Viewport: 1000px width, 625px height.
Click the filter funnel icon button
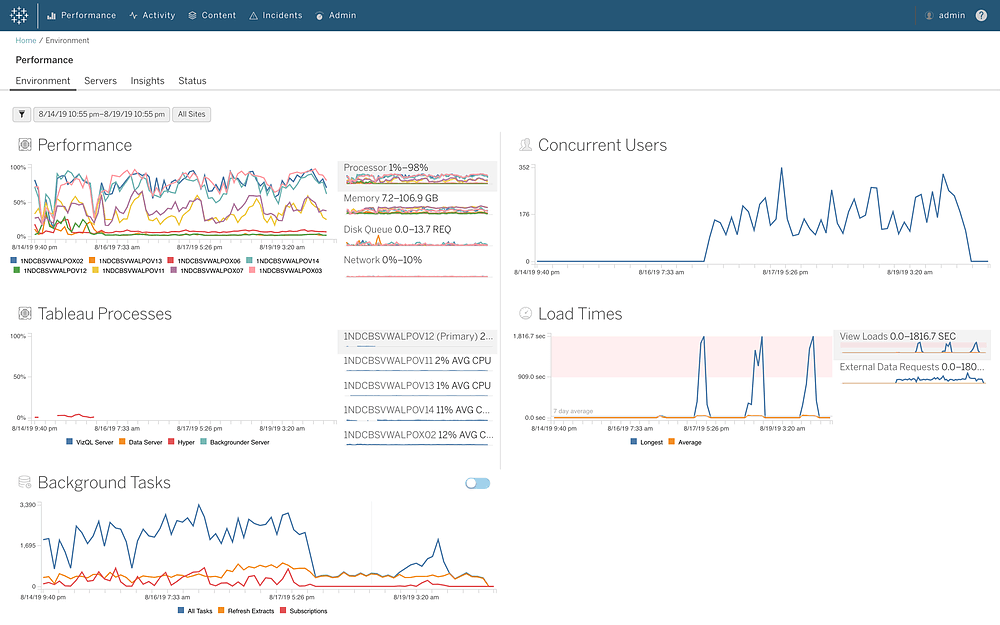(22, 114)
